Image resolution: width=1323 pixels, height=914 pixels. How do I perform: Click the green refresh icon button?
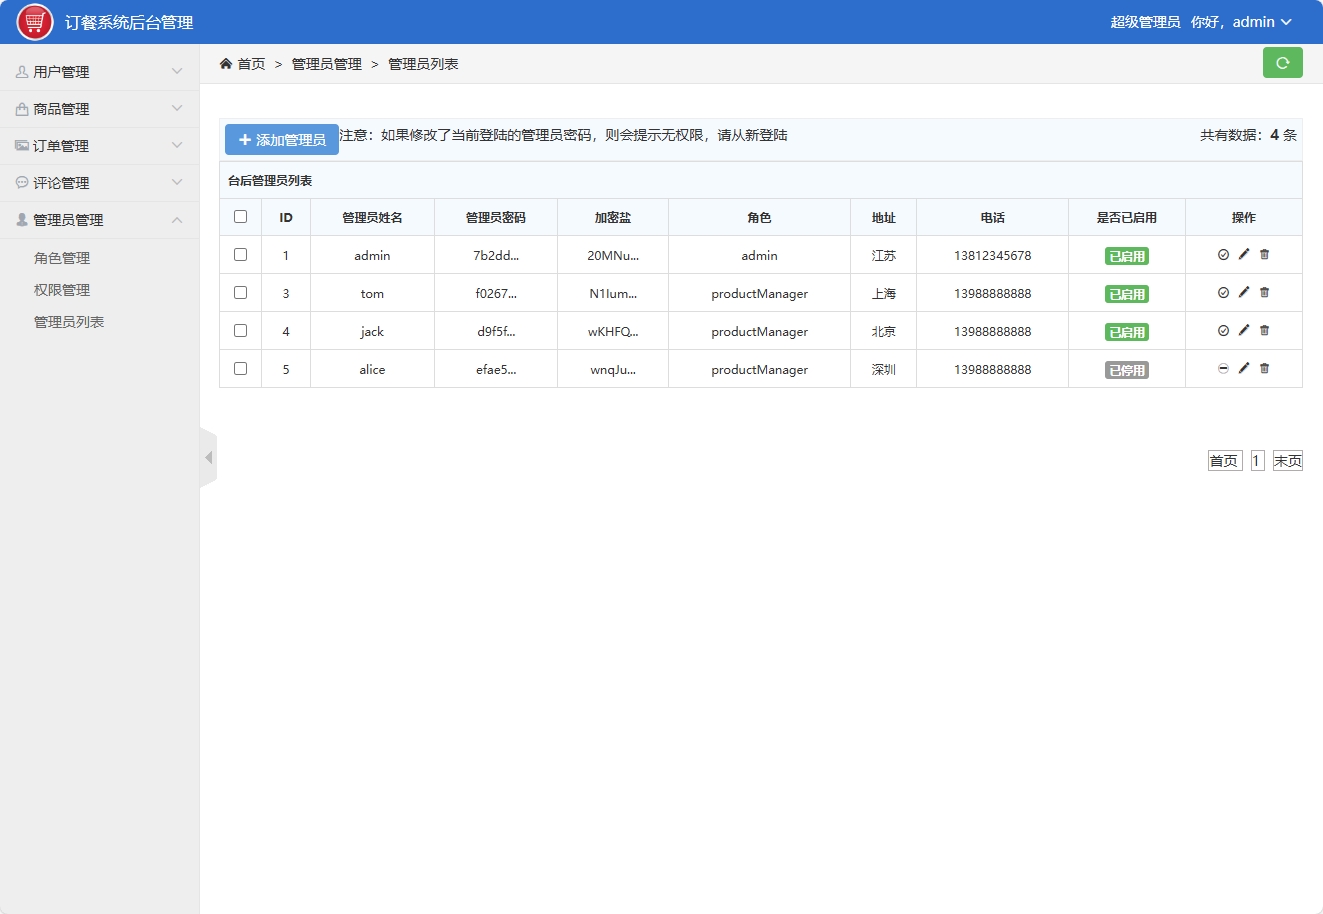[x=1283, y=62]
